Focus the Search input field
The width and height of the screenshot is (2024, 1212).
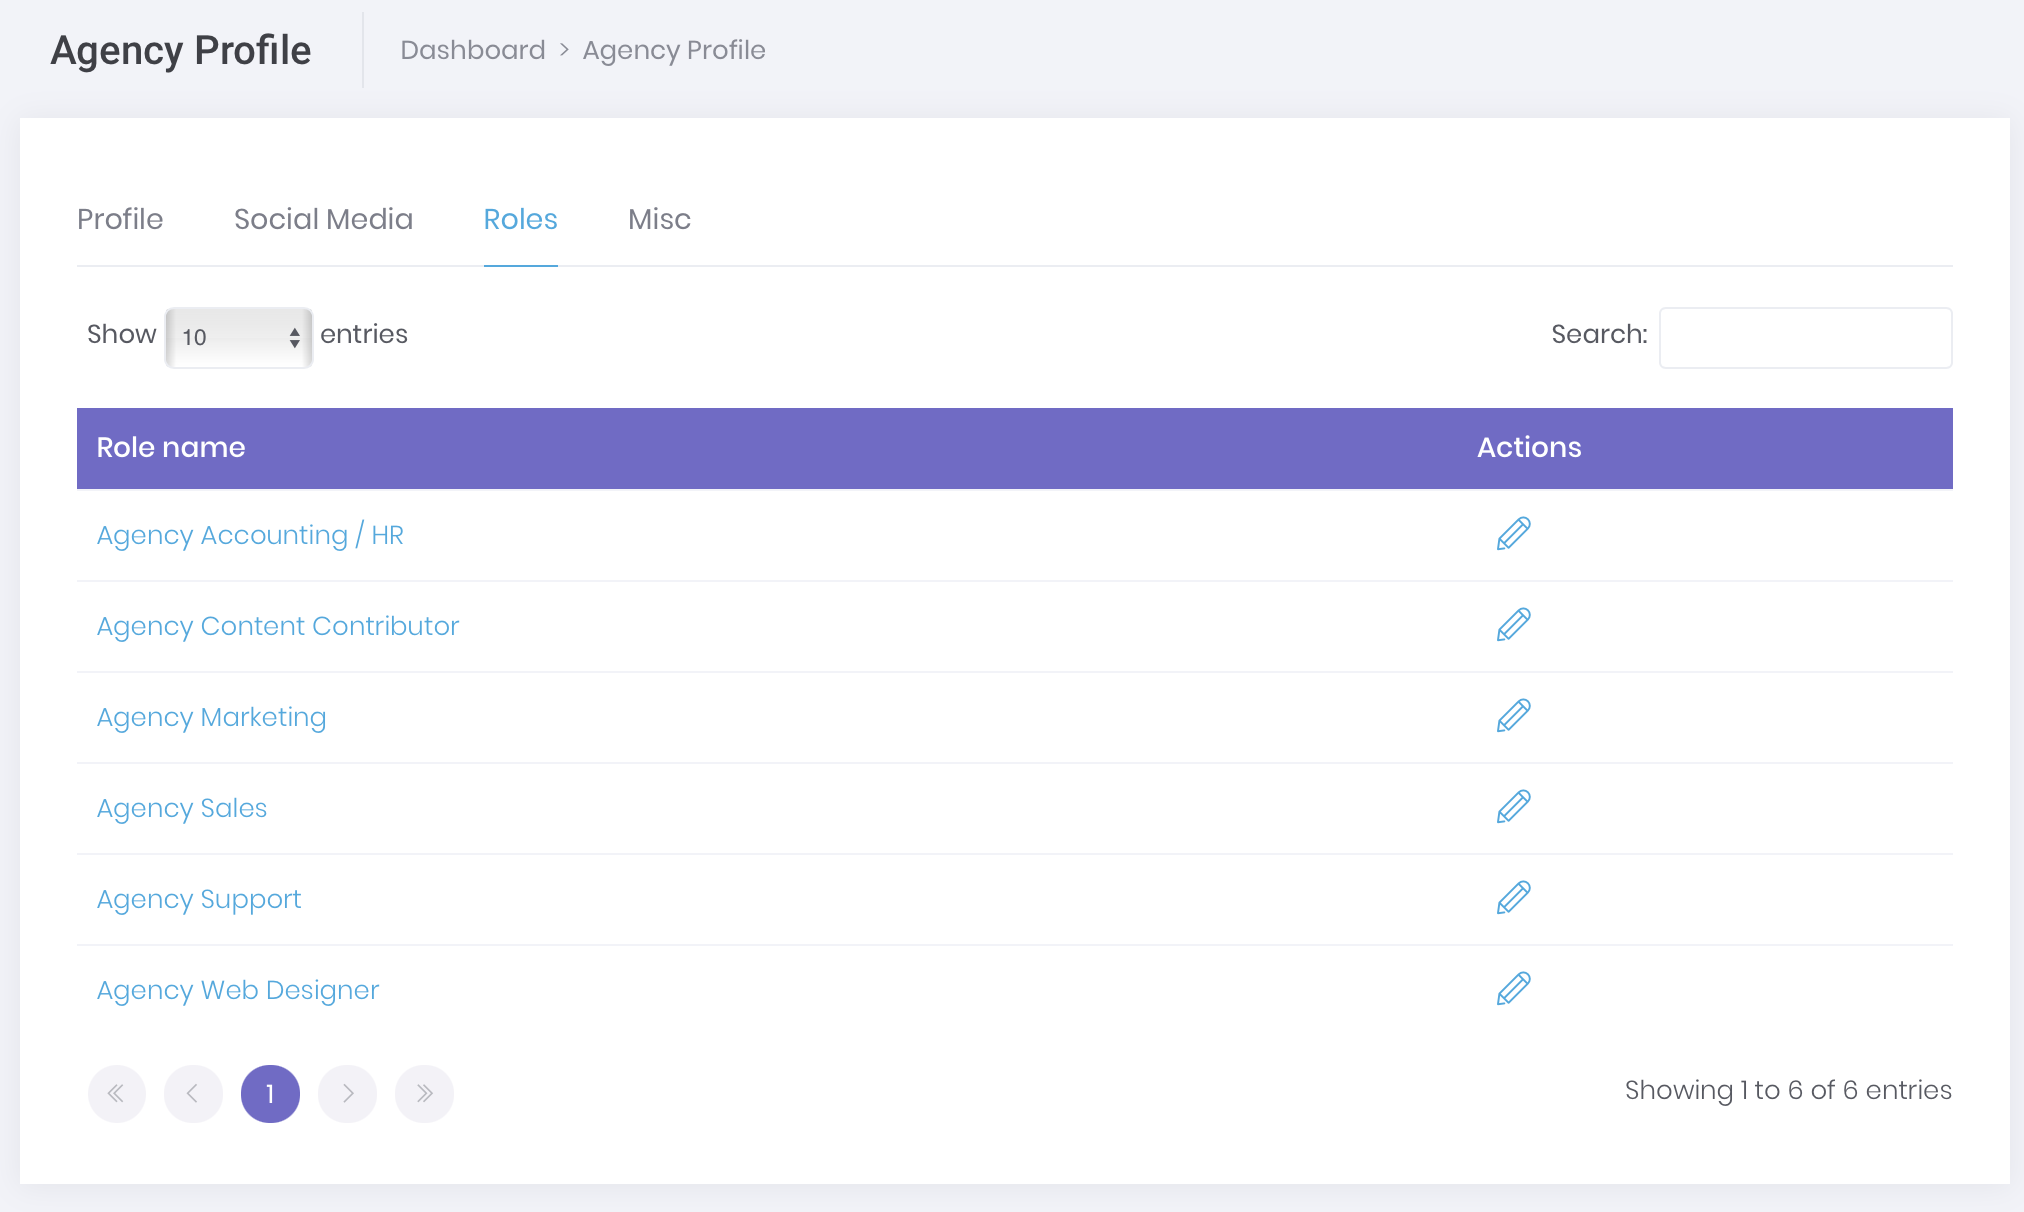point(1805,337)
